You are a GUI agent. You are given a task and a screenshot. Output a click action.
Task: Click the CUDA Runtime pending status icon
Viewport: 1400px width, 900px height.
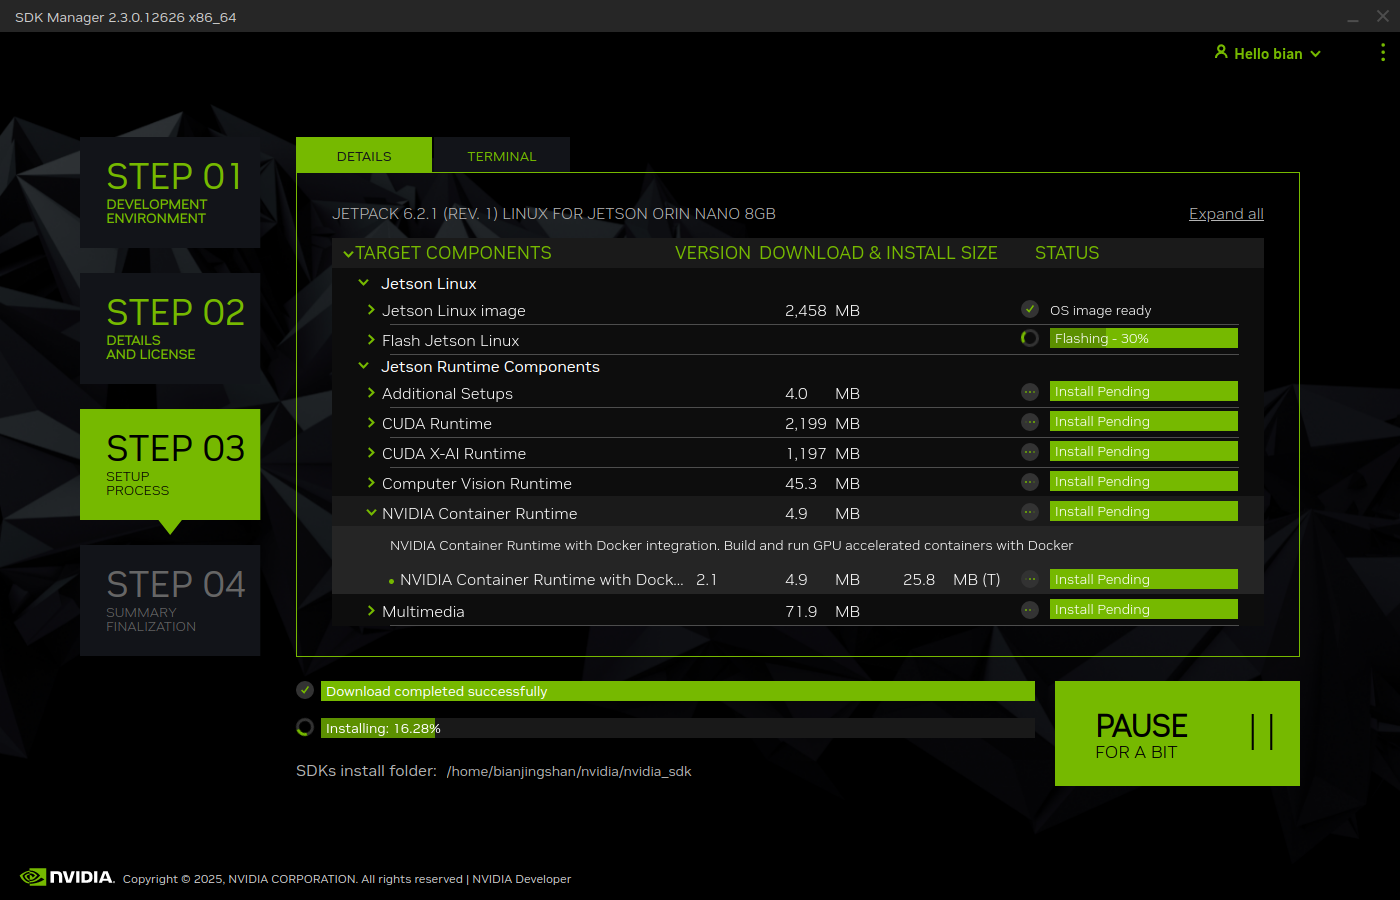click(1030, 422)
